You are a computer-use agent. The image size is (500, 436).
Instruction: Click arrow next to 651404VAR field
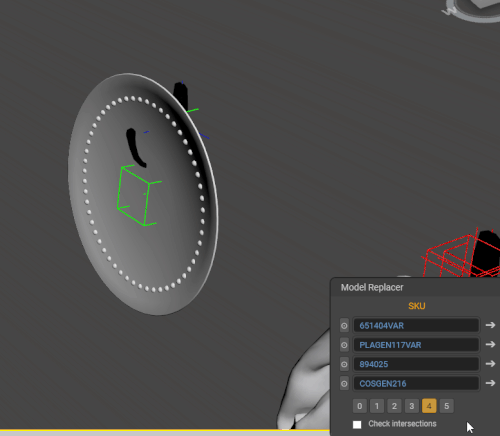(490, 325)
